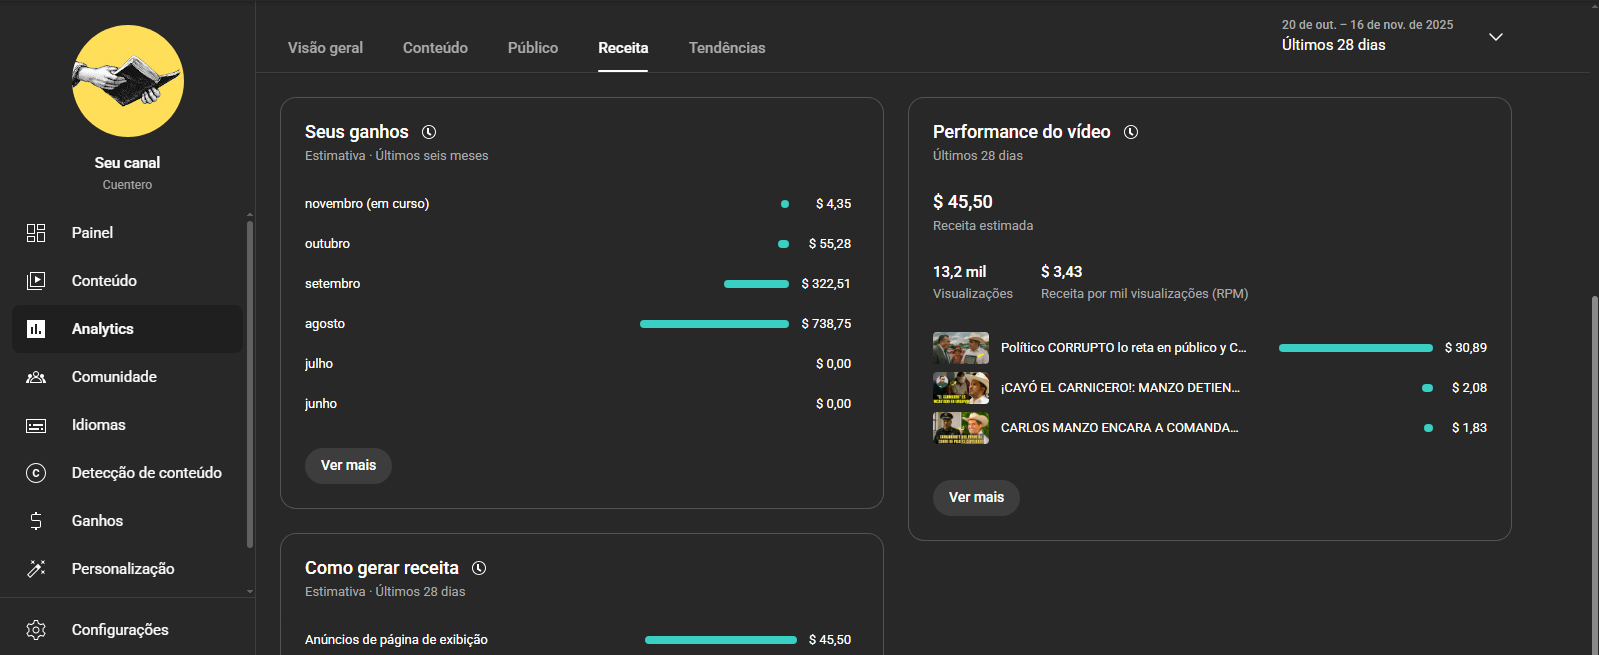Image resolution: width=1599 pixels, height=655 pixels.
Task: Expand the Últimos 28 dias date range dropdown
Action: pyautogui.click(x=1495, y=37)
